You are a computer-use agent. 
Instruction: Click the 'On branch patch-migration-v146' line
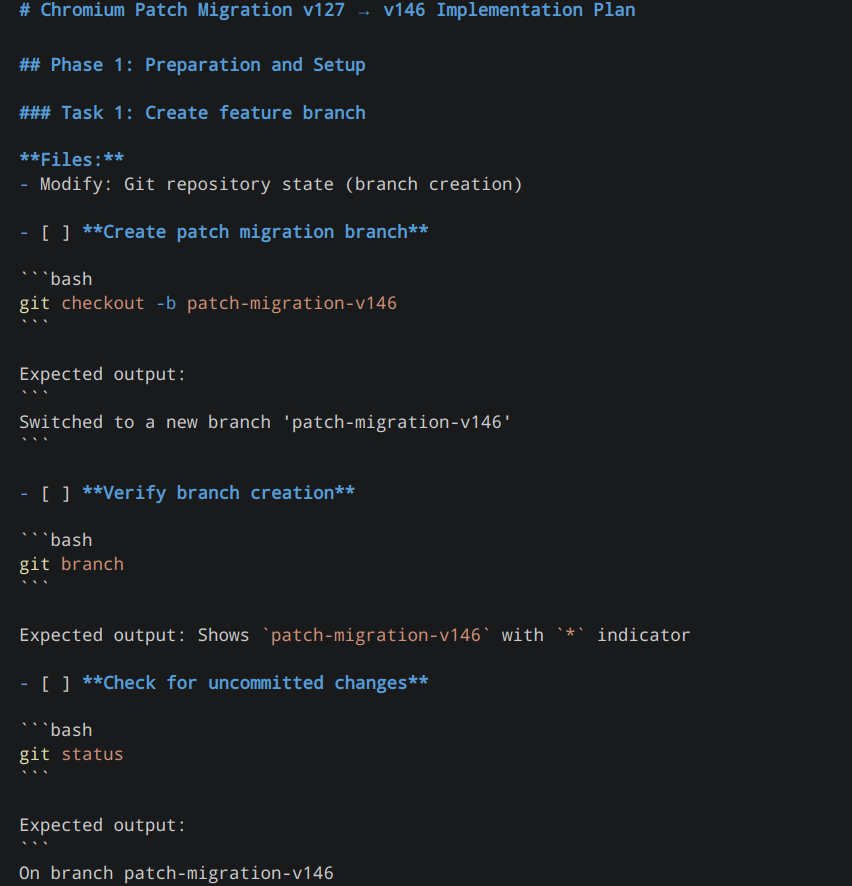176,873
